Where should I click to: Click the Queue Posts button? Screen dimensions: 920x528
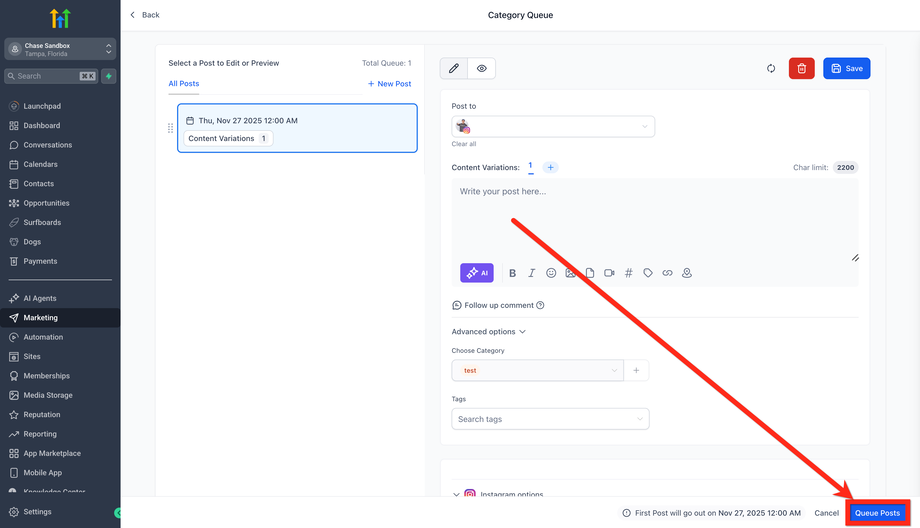pos(877,513)
